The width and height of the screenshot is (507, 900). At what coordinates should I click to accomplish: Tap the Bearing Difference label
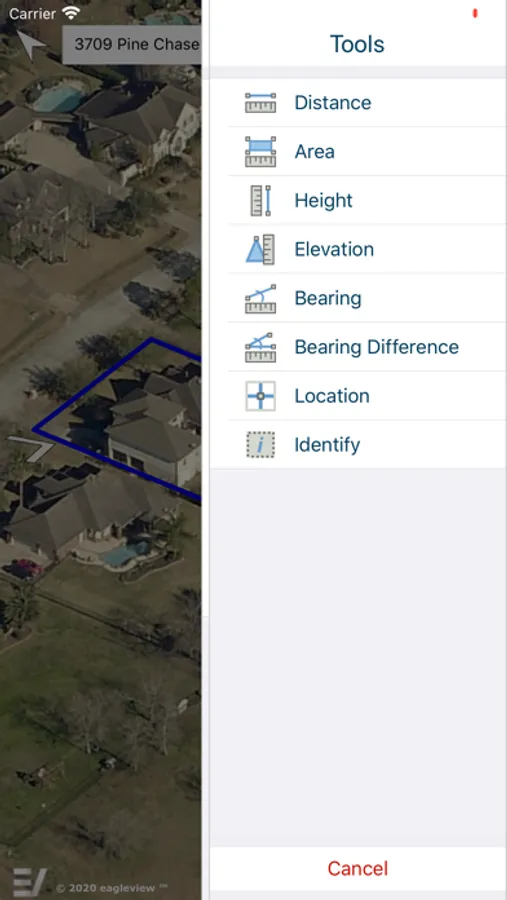point(377,347)
